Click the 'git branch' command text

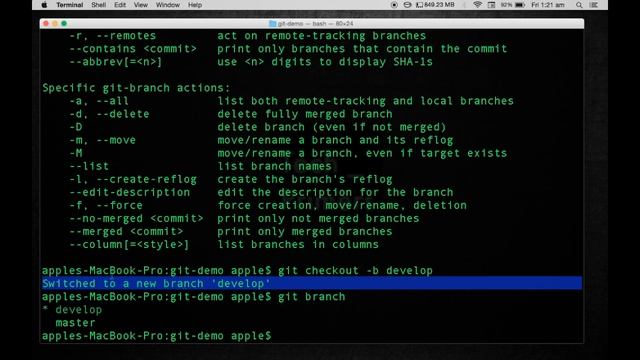point(311,297)
